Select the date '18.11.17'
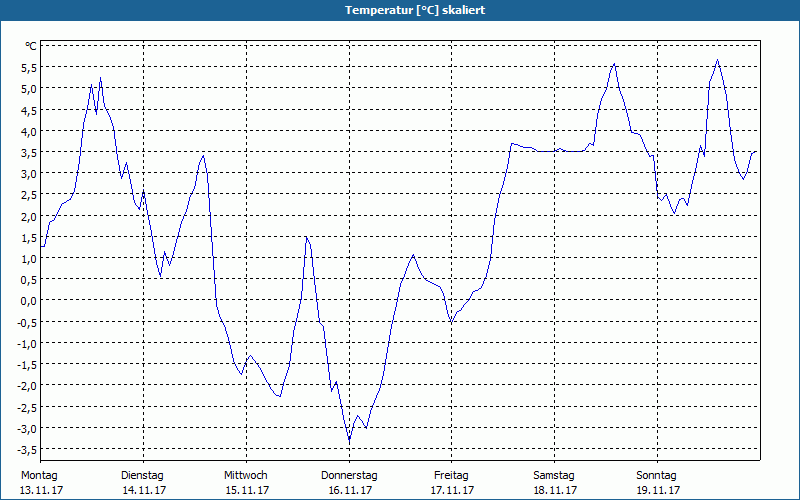 555,490
